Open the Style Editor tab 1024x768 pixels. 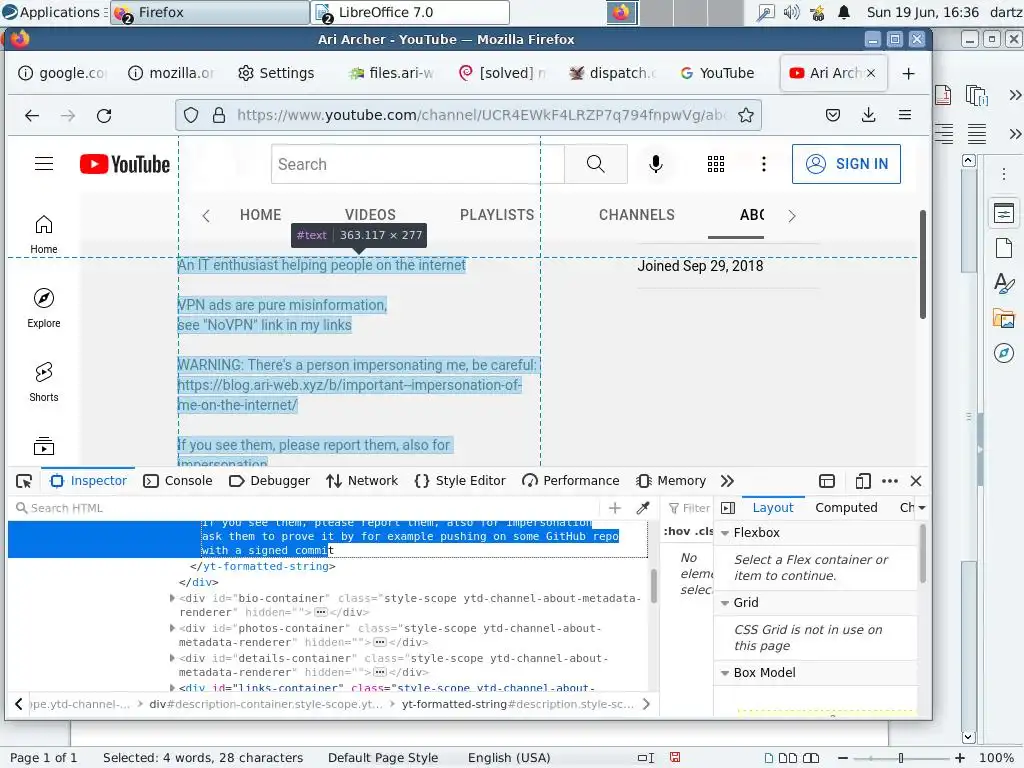tap(460, 481)
